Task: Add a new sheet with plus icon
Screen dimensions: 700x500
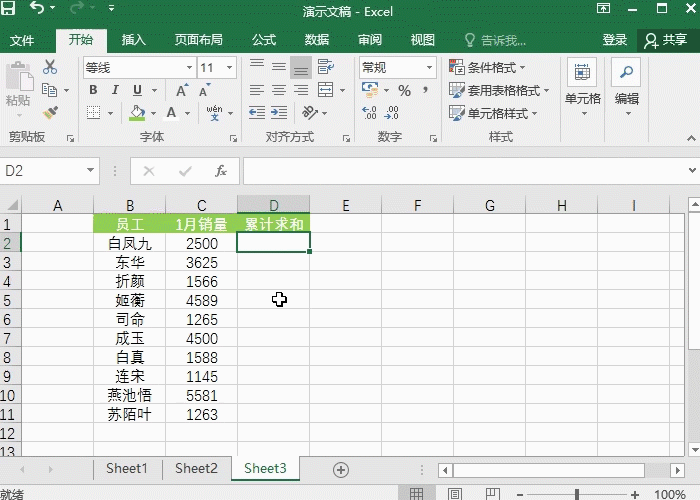Action: point(341,469)
